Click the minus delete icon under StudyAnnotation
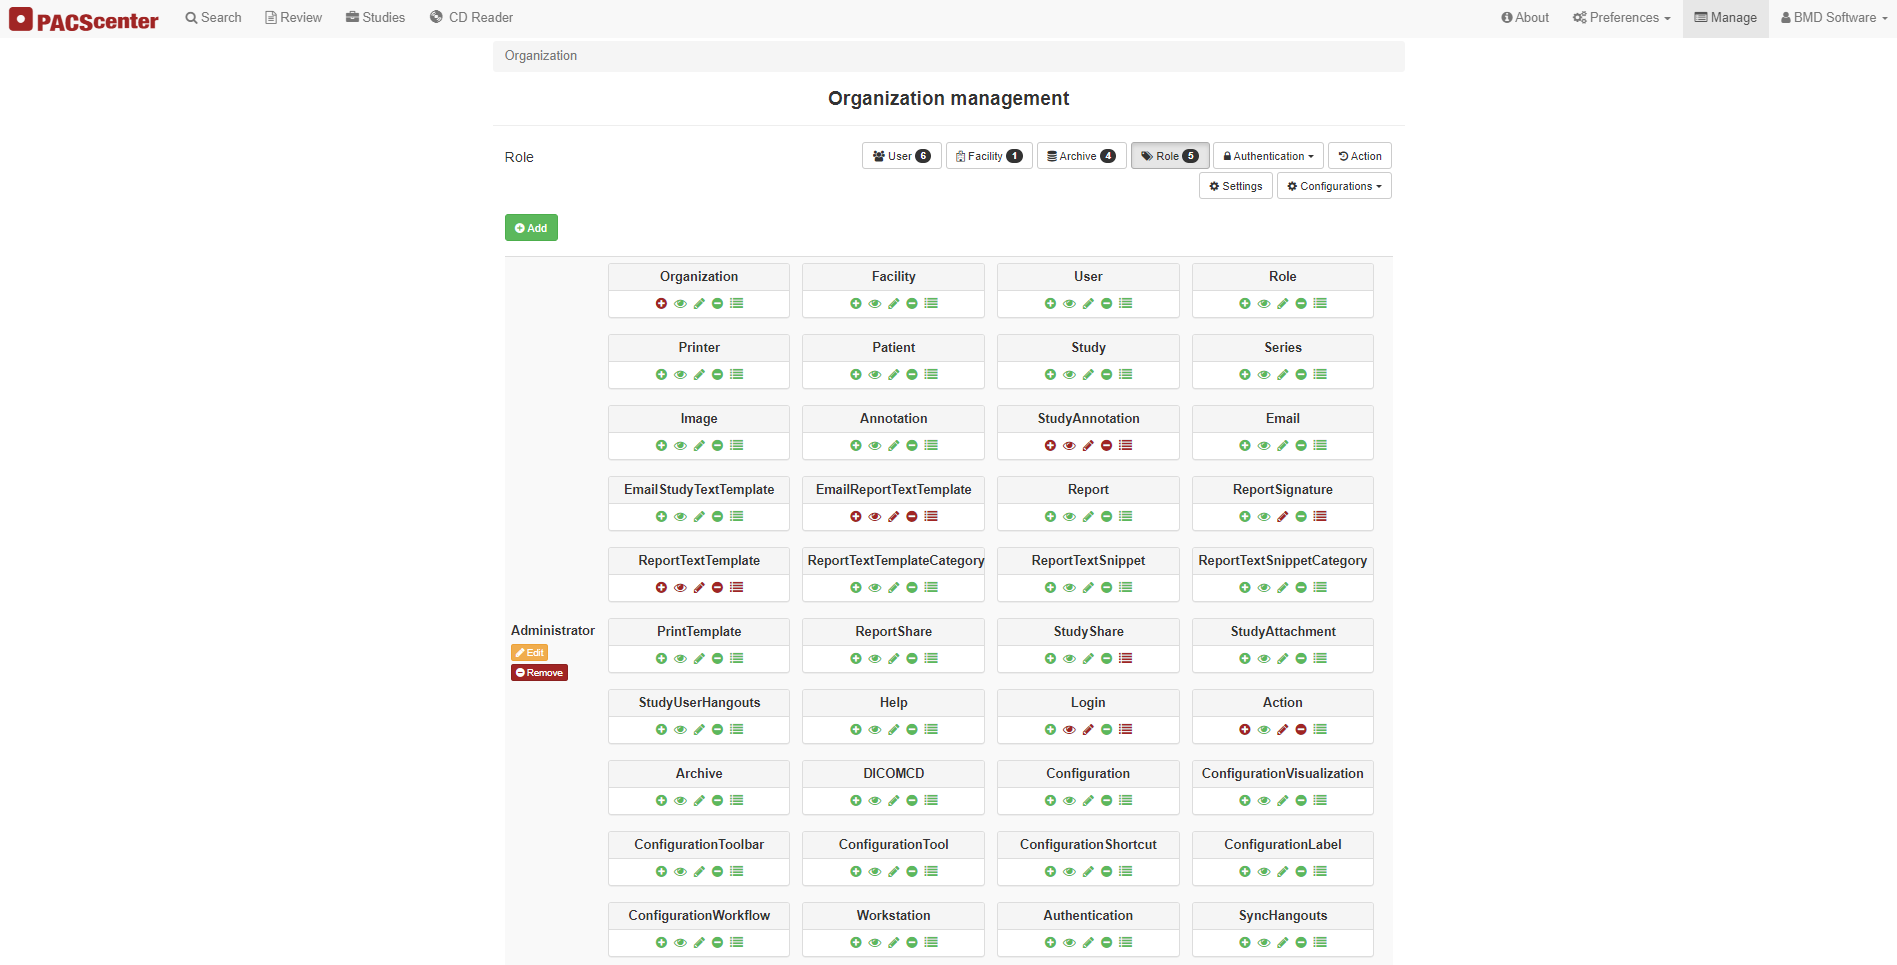The width and height of the screenshot is (1897, 965). (x=1106, y=446)
